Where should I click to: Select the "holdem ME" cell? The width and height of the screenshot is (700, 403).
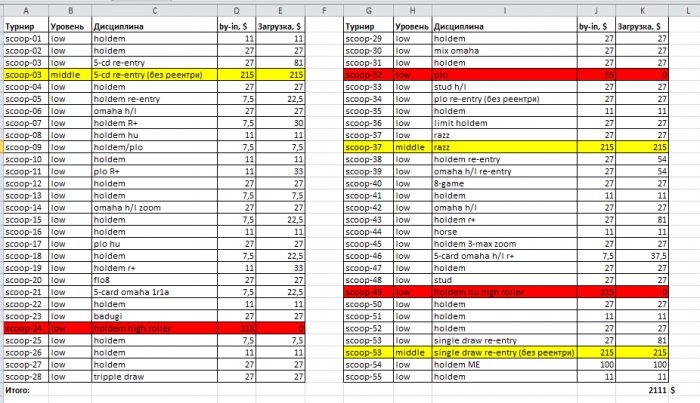(504, 364)
